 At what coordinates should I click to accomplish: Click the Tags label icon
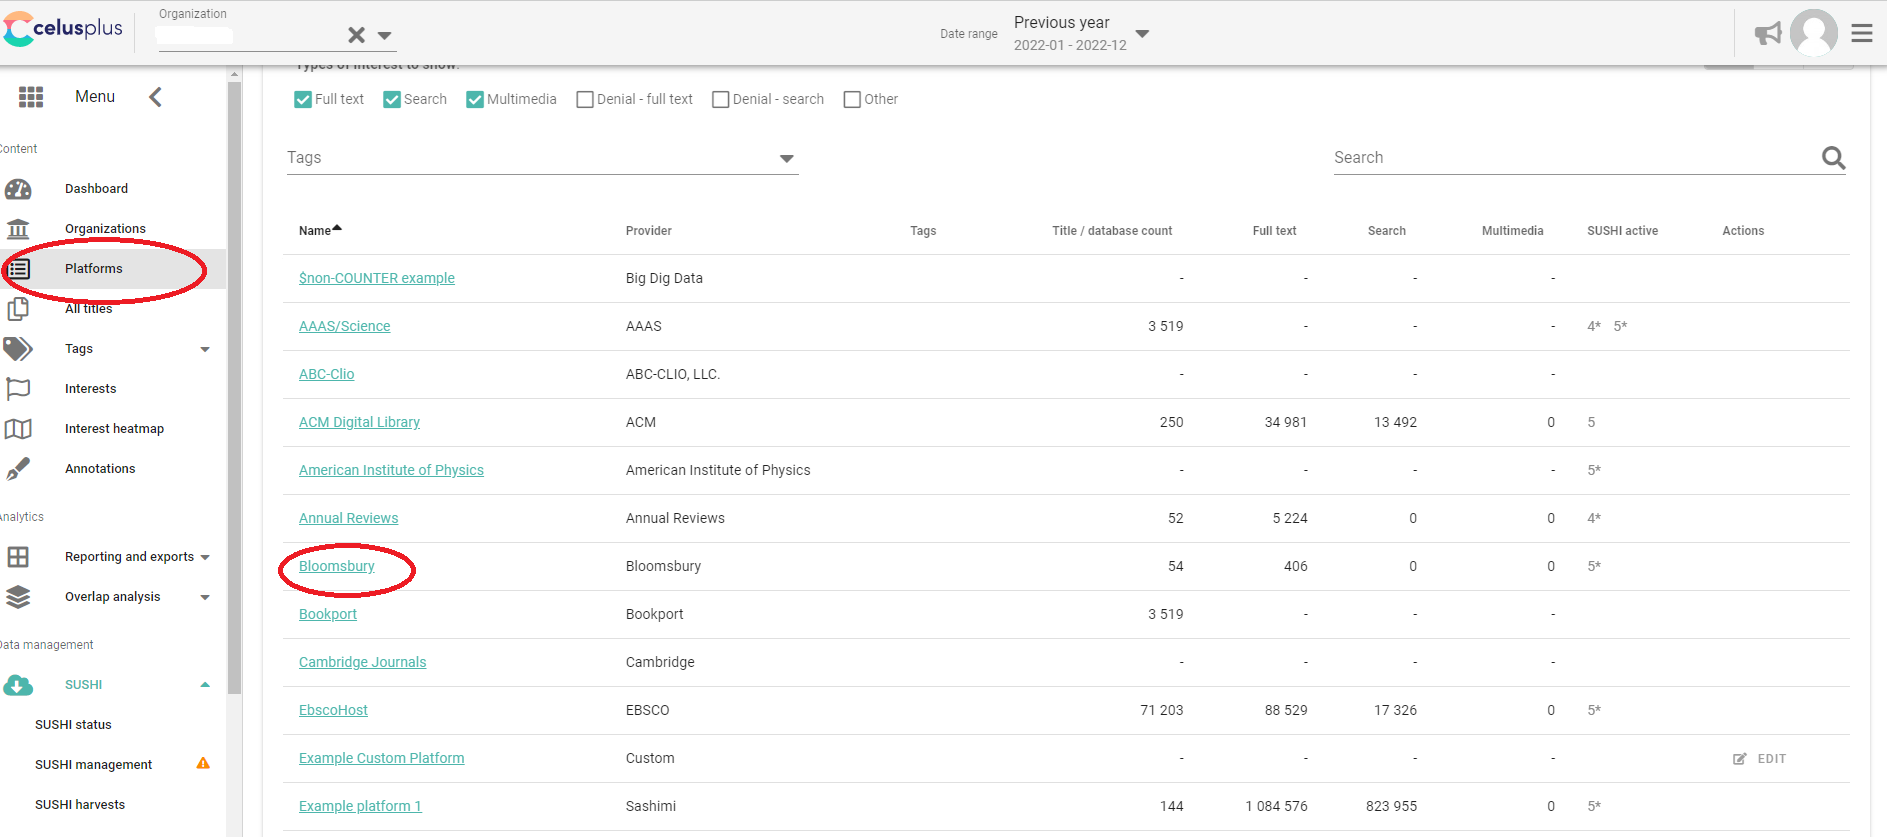pos(18,349)
